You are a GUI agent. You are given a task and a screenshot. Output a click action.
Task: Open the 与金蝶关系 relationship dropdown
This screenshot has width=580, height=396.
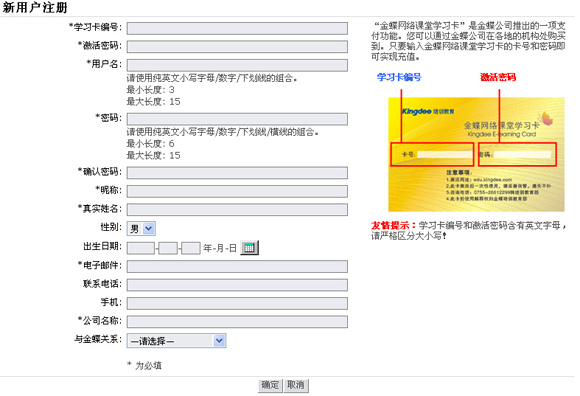click(x=176, y=341)
